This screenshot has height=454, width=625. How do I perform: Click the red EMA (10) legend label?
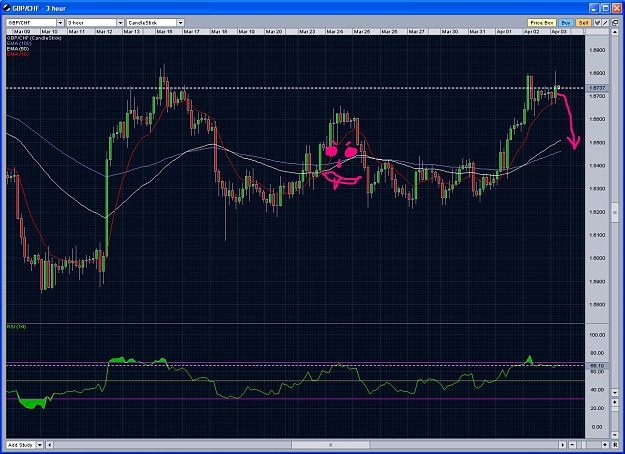(18, 54)
